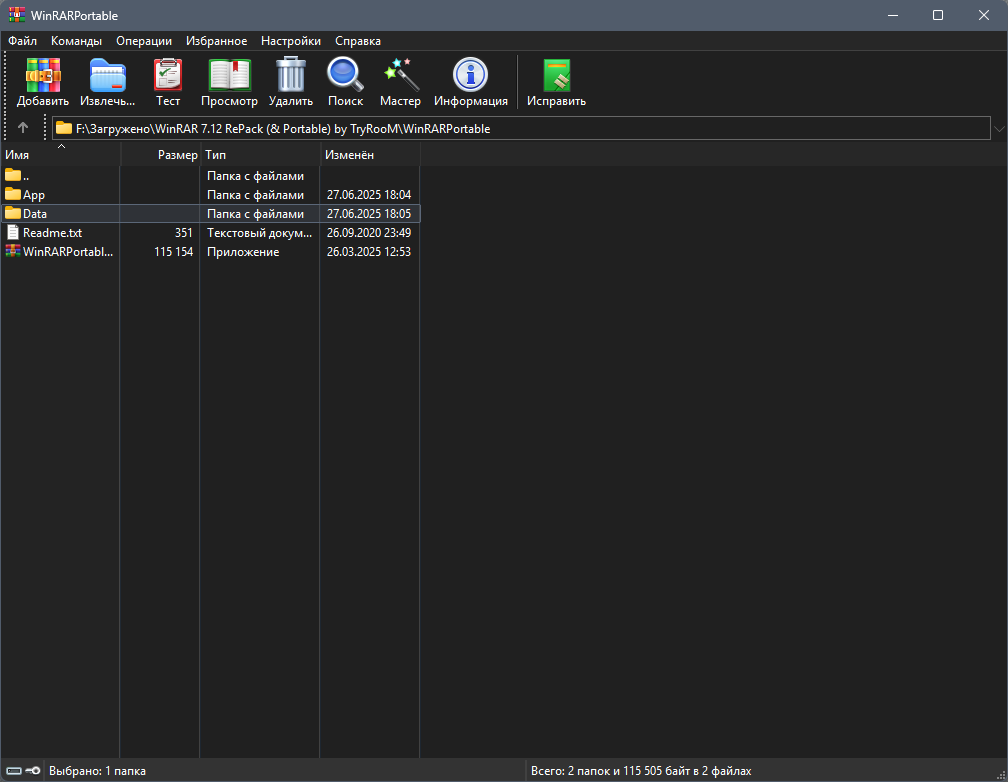Click the type Текстовый докум... cell
1008x782 pixels.
259,233
